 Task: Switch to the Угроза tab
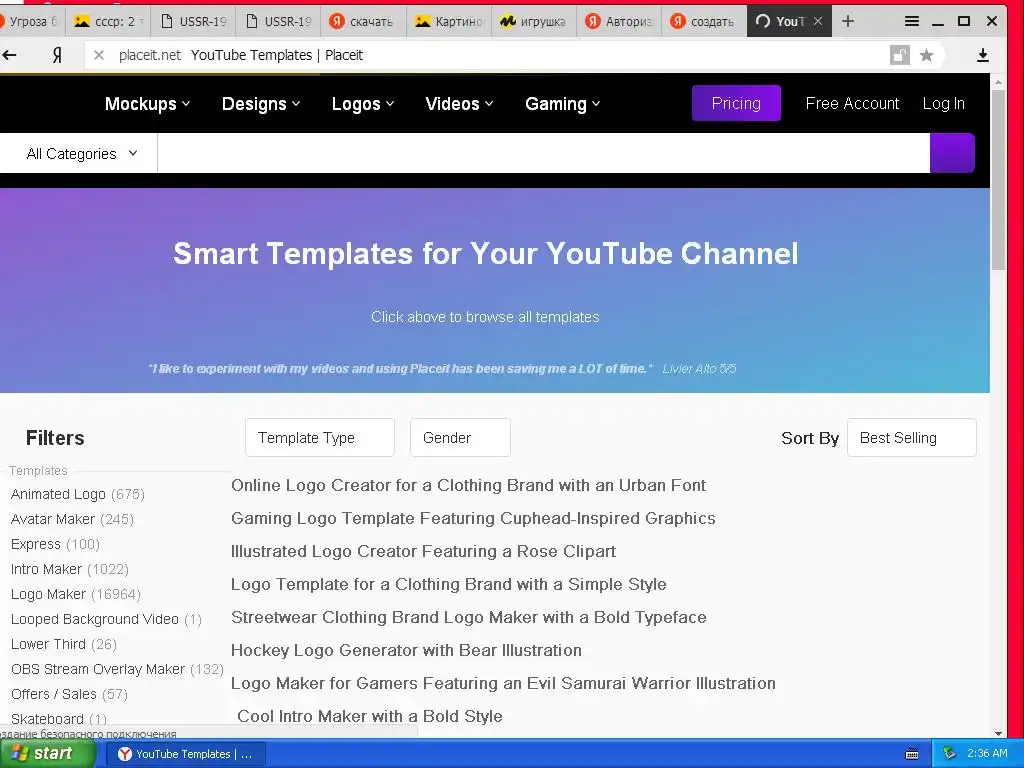(x=31, y=21)
